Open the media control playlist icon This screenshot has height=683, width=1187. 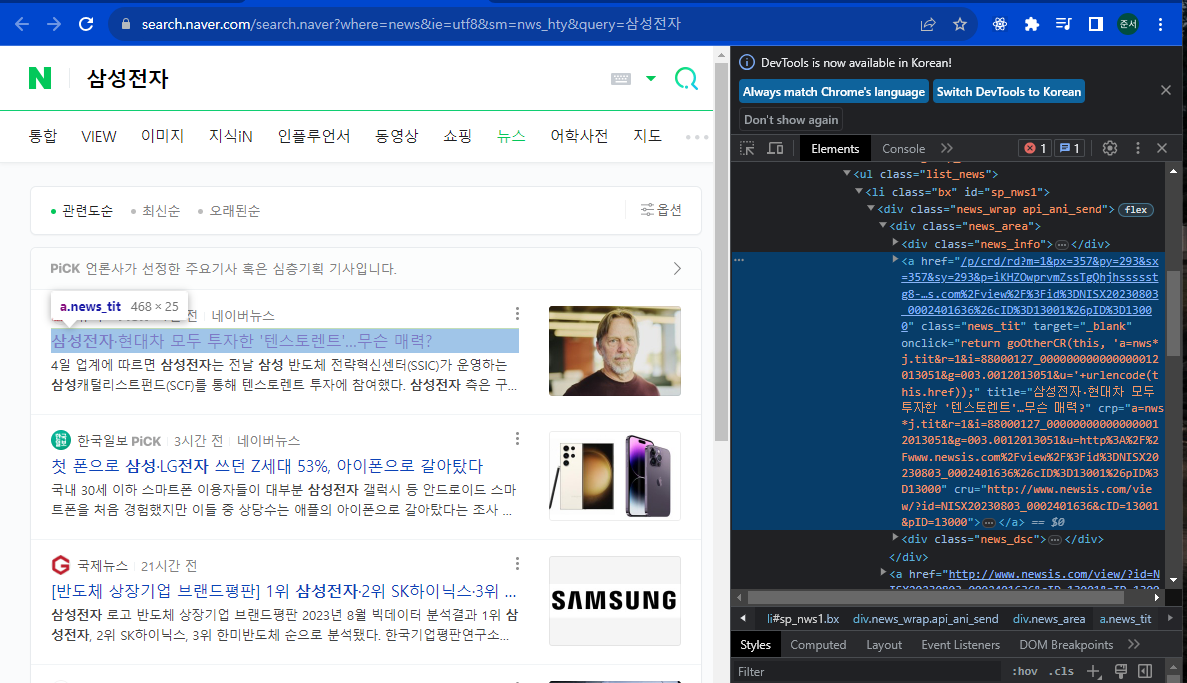point(1064,24)
